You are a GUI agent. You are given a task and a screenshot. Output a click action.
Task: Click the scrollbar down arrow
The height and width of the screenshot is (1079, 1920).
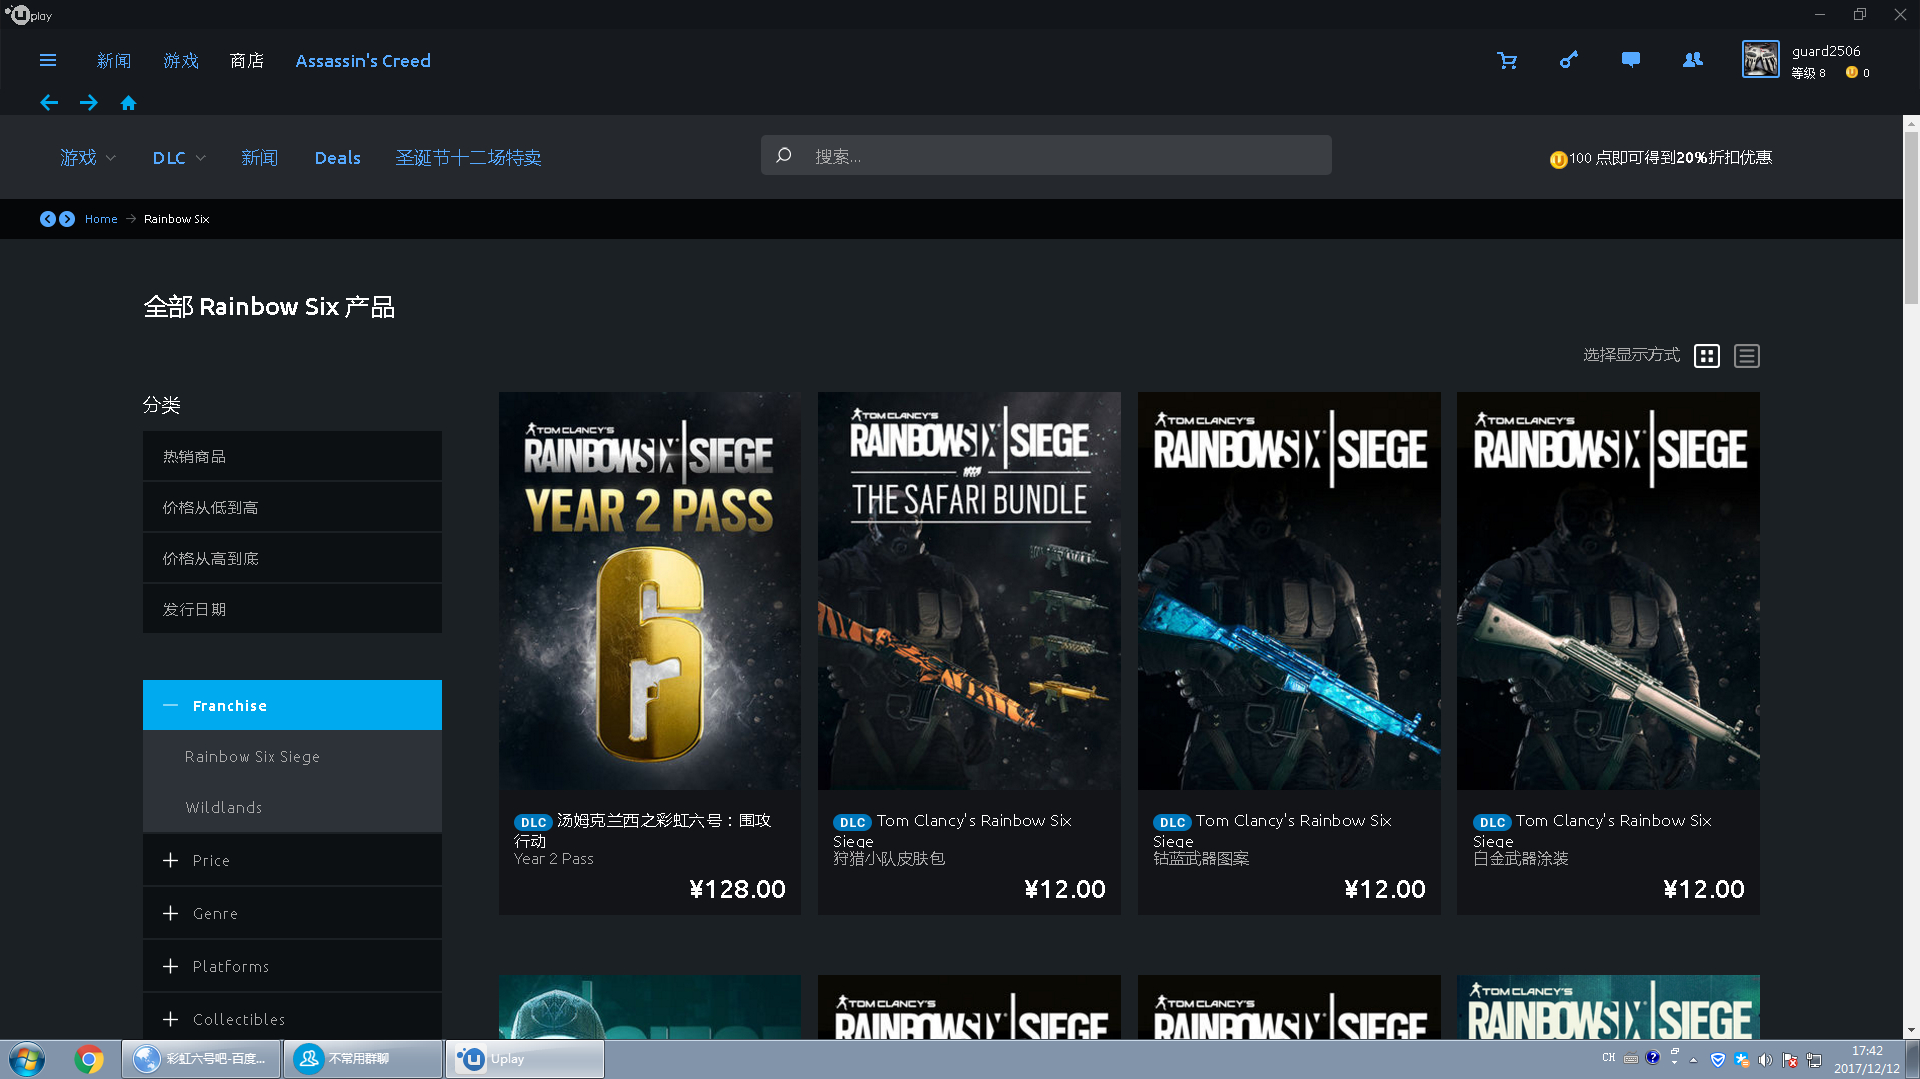pyautogui.click(x=1911, y=1030)
